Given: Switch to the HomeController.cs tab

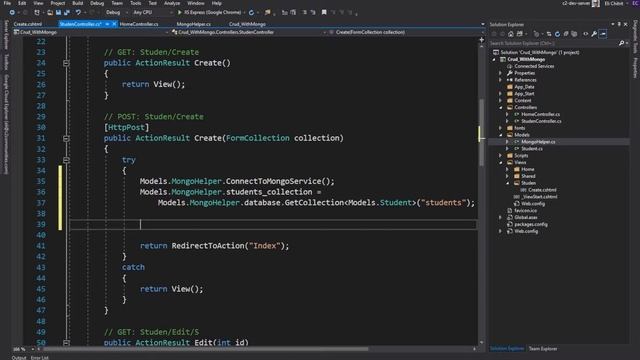Looking at the screenshot, I should pos(139,24).
